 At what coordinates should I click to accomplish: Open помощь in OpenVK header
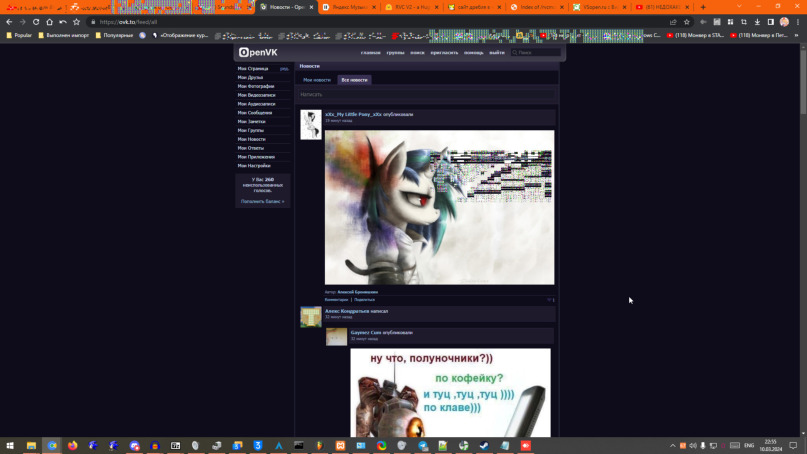click(x=473, y=53)
